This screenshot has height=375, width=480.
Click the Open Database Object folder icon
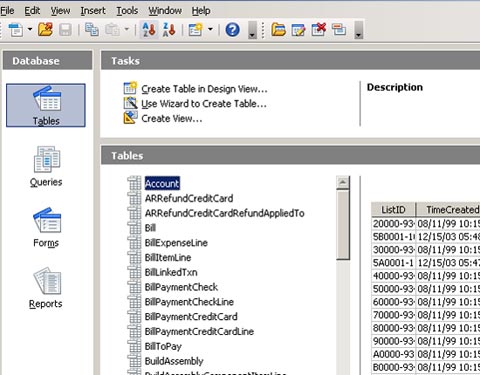point(278,30)
